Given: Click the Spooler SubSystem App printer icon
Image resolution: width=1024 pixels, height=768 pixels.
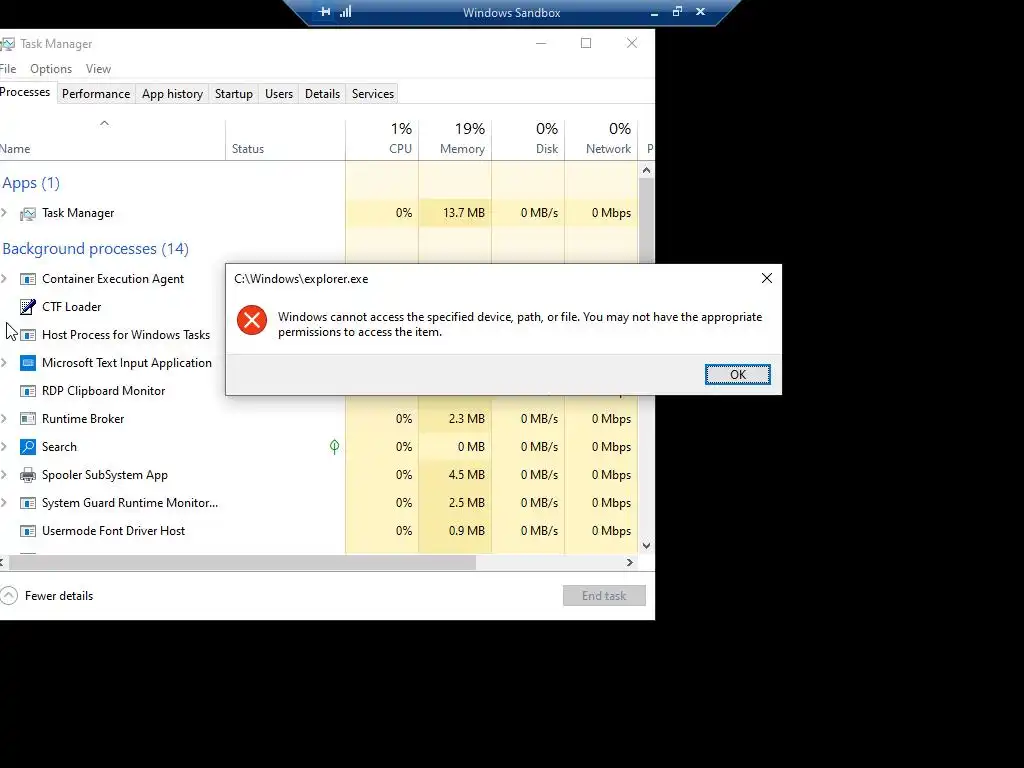Looking at the screenshot, I should [x=27, y=475].
